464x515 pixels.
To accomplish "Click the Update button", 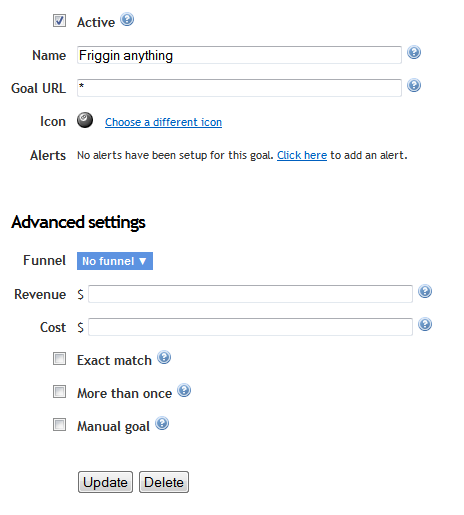I will tap(105, 482).
